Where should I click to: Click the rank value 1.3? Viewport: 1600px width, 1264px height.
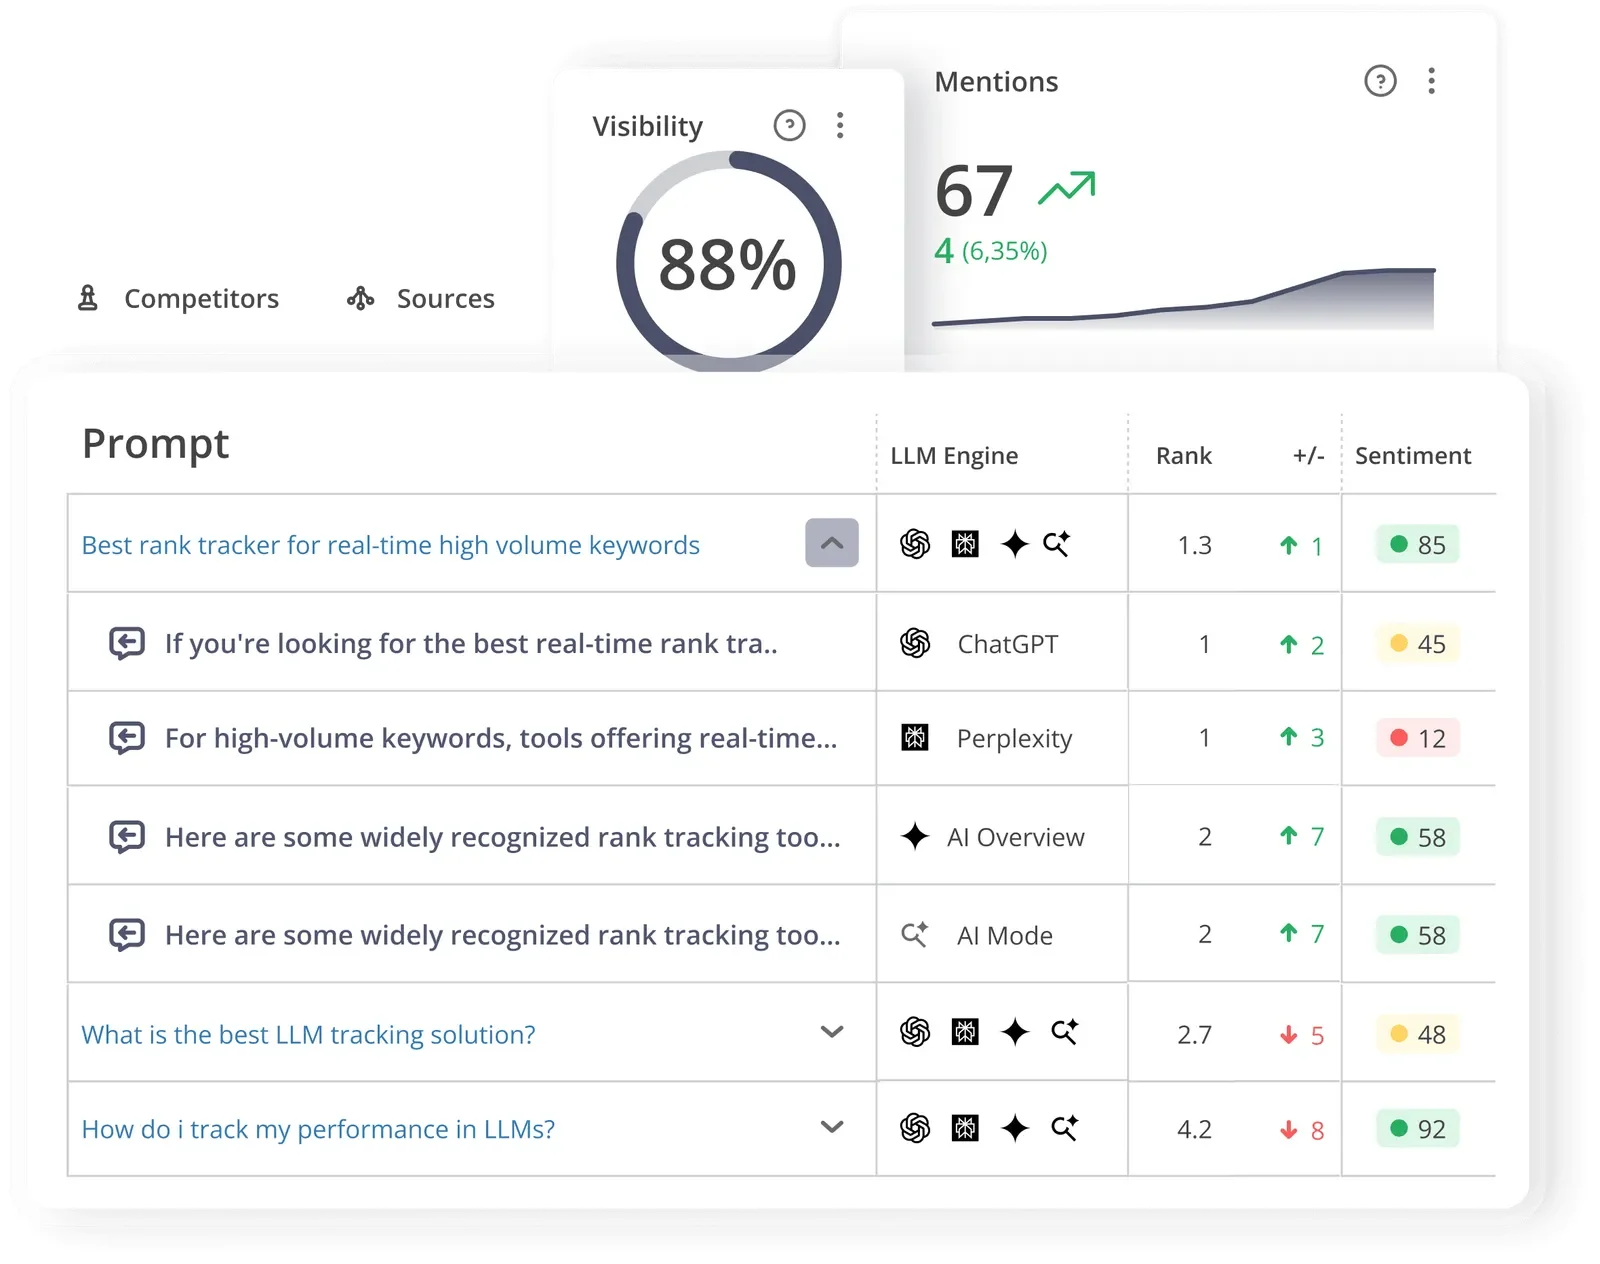click(1194, 545)
